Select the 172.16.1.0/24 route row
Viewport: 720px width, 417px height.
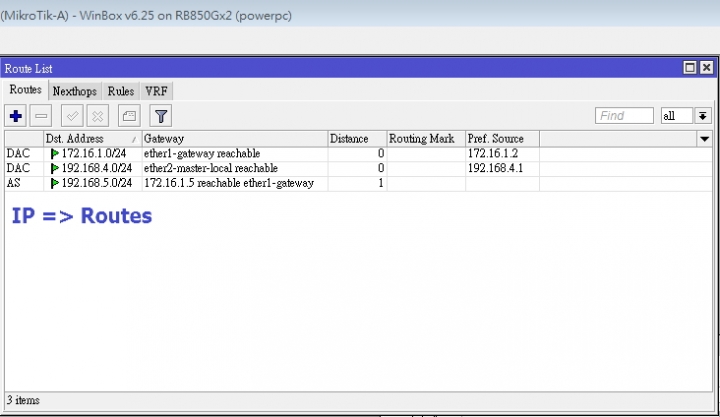pyautogui.click(x=358, y=153)
